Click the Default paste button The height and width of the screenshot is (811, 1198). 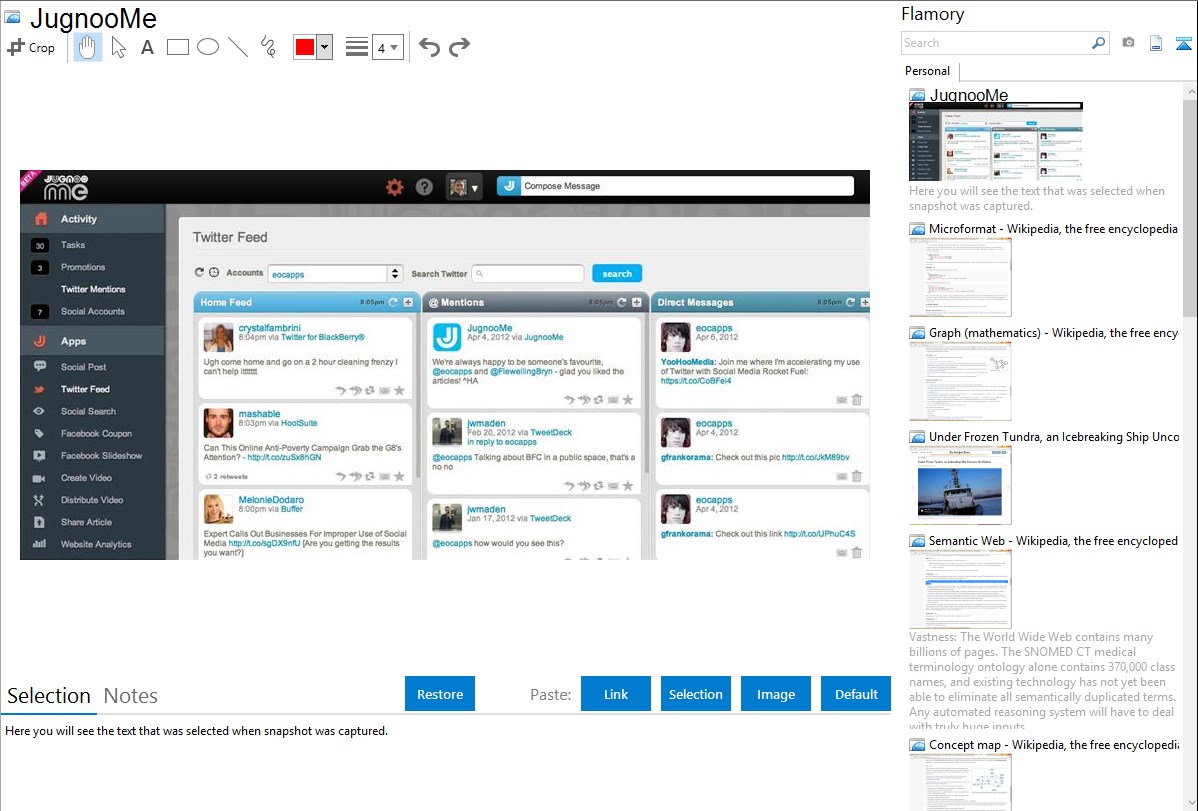[x=856, y=694]
